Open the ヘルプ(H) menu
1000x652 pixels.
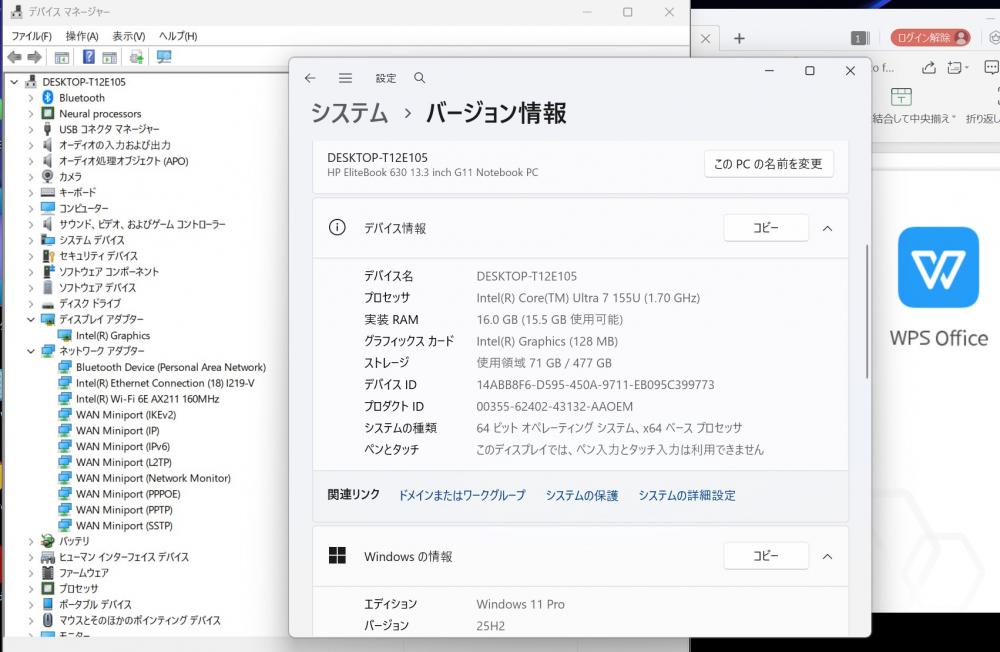click(x=177, y=36)
